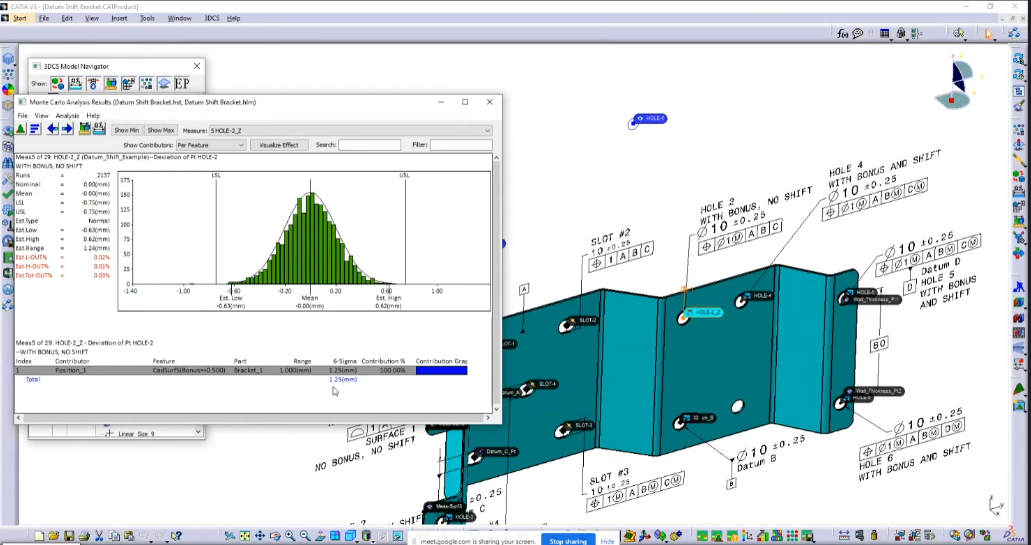Click Fit All In icon
Screen dimensions: 1031x545
pos(245,536)
